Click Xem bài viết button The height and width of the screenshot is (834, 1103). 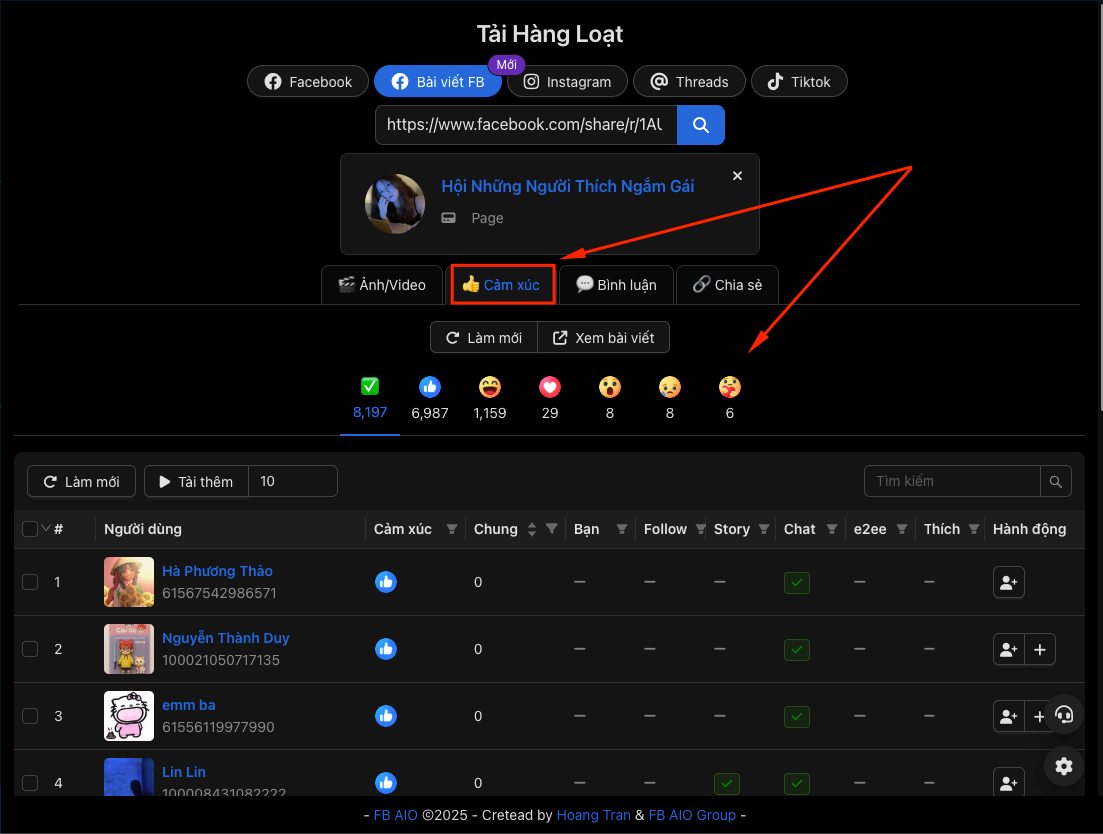tap(604, 338)
